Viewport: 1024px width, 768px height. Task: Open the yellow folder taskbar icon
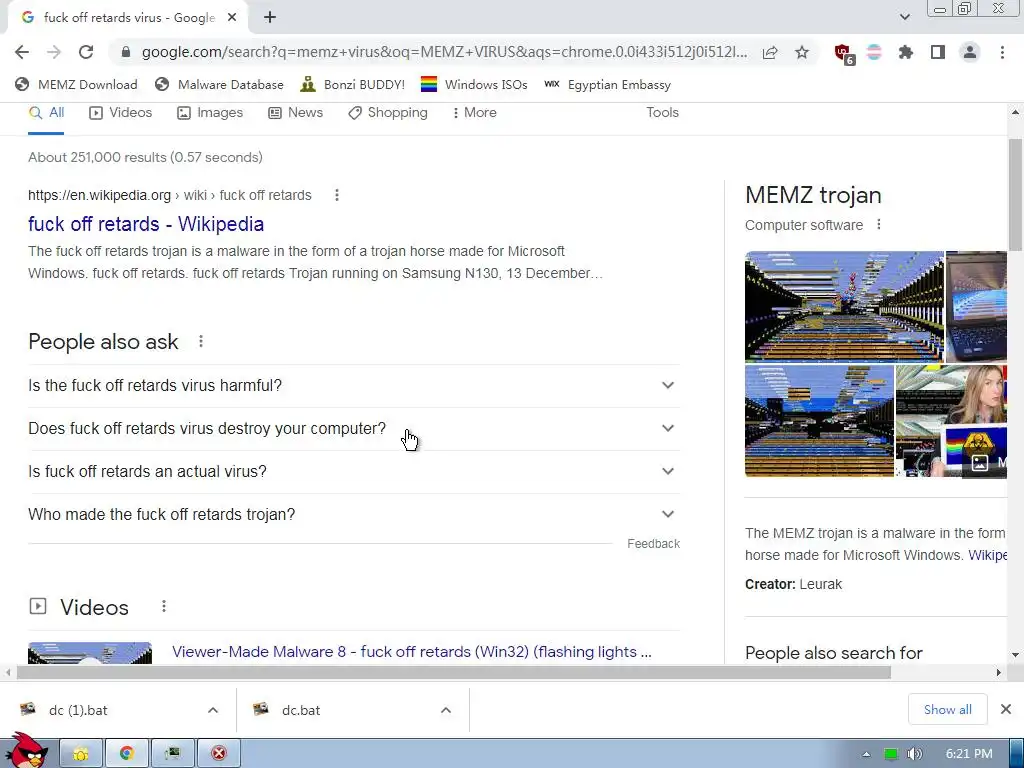point(81,754)
